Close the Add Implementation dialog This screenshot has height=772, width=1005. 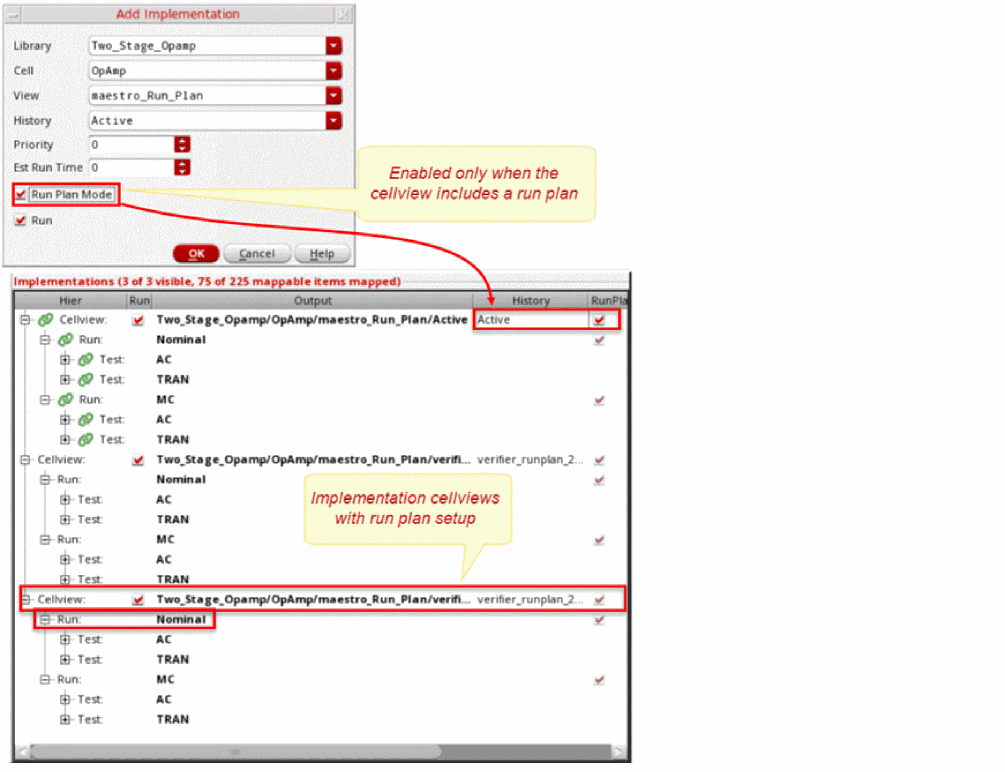(x=344, y=14)
